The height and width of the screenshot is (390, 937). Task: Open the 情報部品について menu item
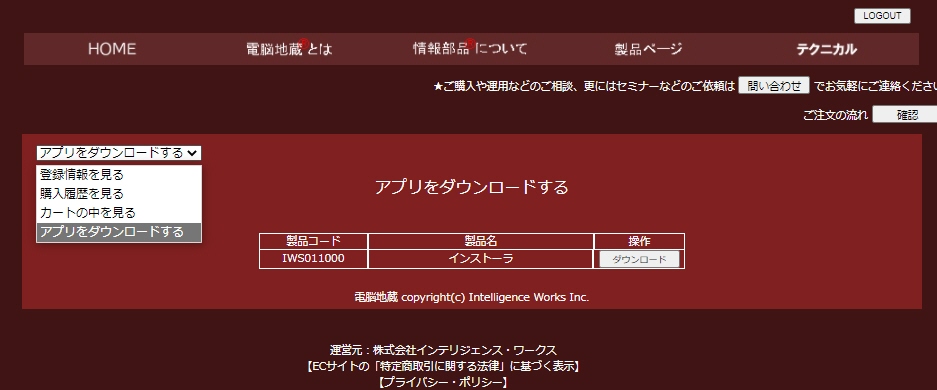click(470, 48)
